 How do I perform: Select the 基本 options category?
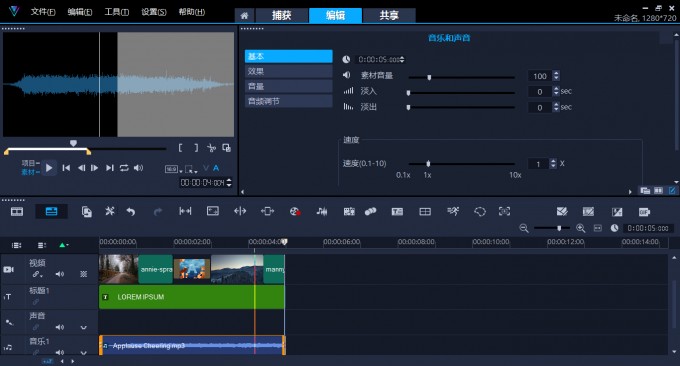coord(288,56)
